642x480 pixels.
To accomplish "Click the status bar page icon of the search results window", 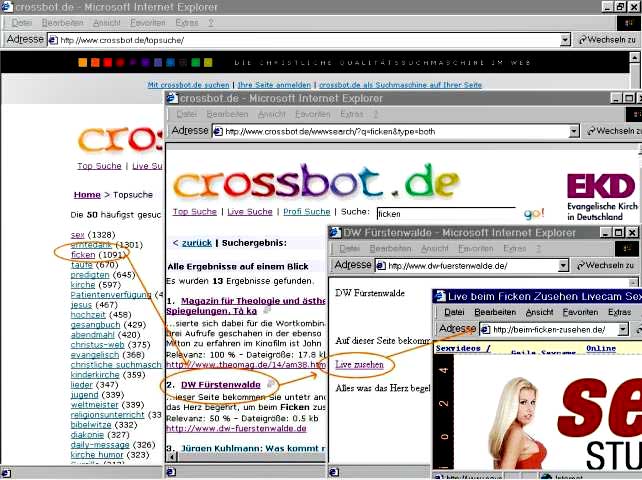I will coord(172,472).
